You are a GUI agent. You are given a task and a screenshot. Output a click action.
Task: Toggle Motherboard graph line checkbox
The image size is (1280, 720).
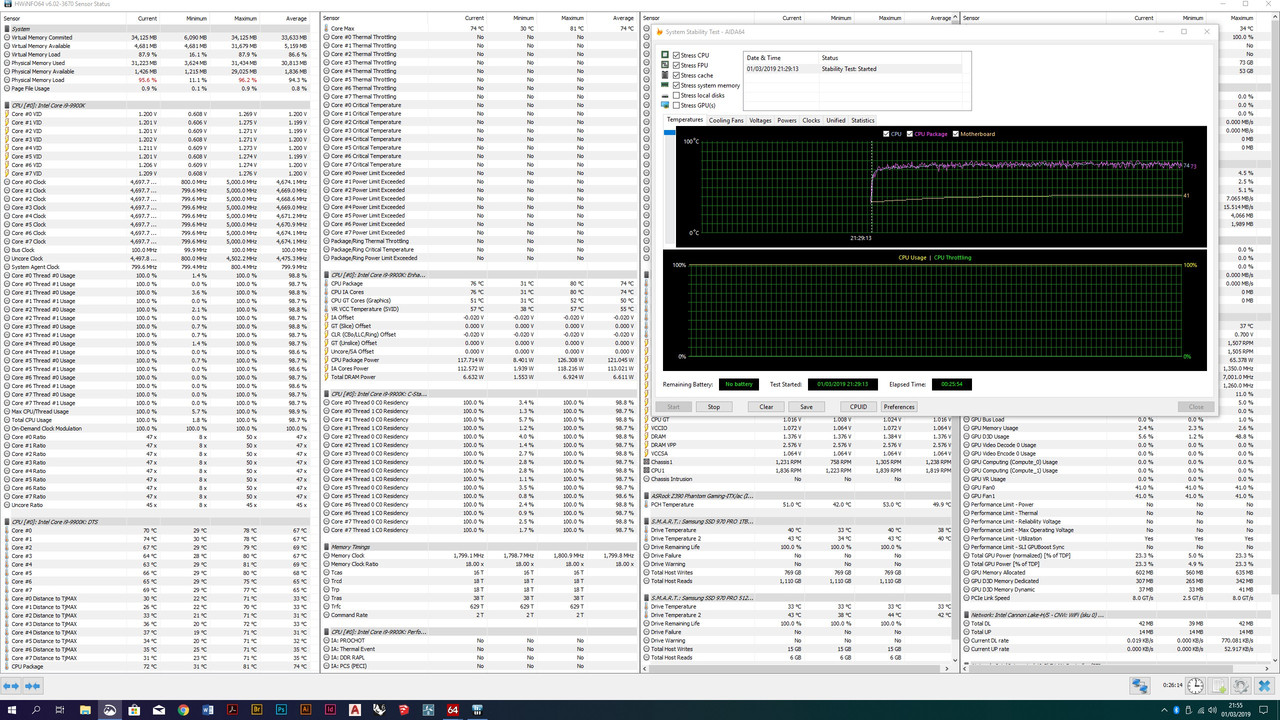[956, 134]
